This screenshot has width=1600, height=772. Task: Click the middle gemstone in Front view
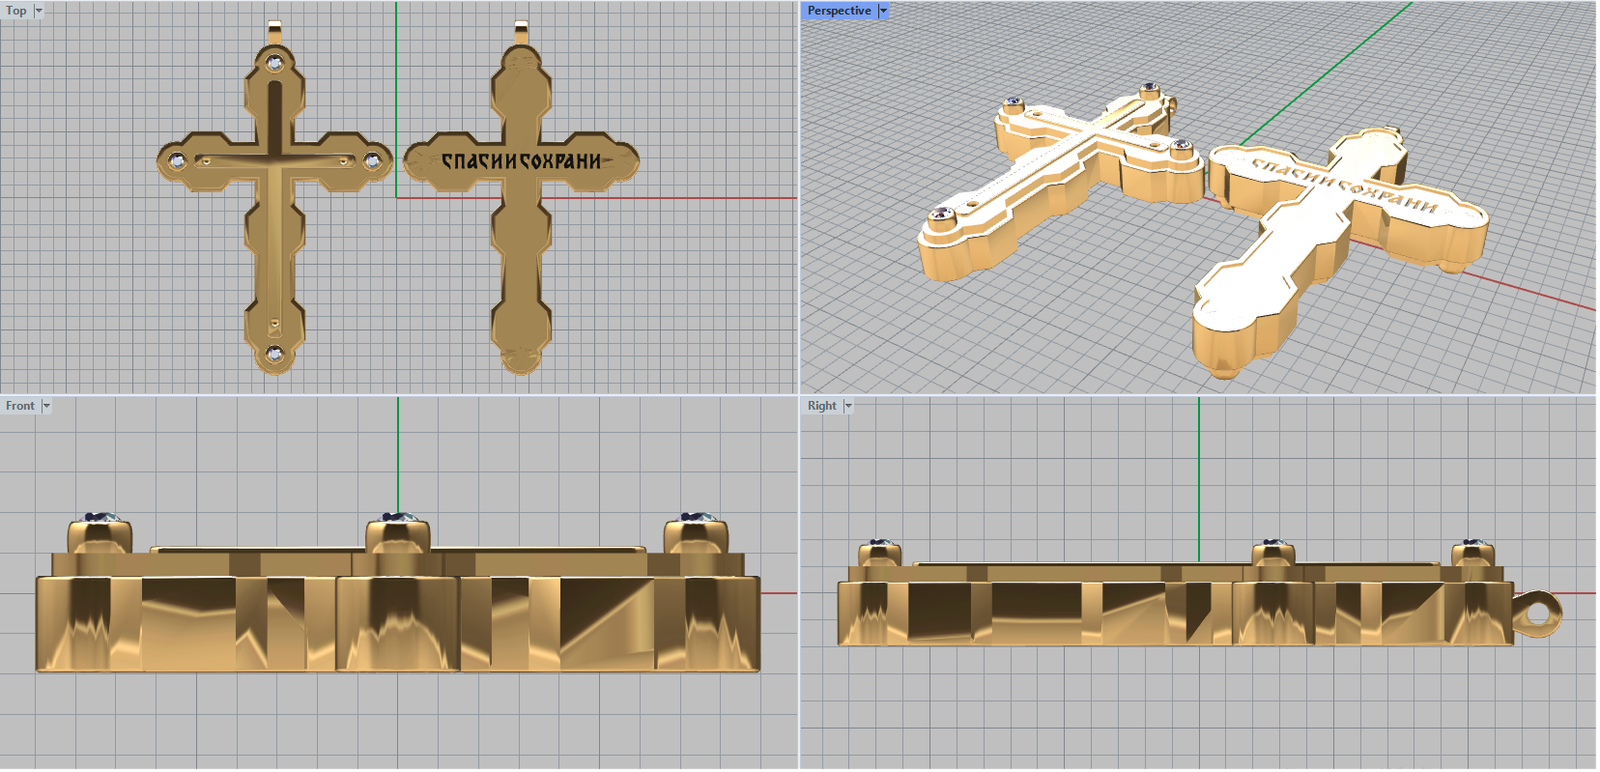coord(398,518)
